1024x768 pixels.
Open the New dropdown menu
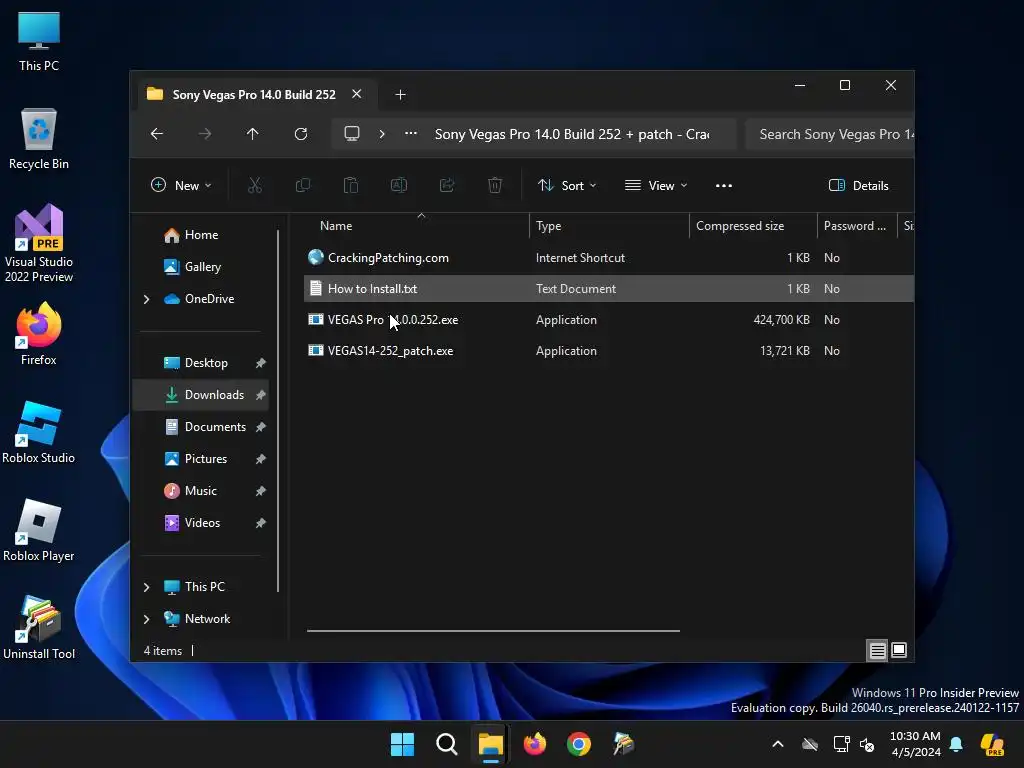[x=181, y=185]
